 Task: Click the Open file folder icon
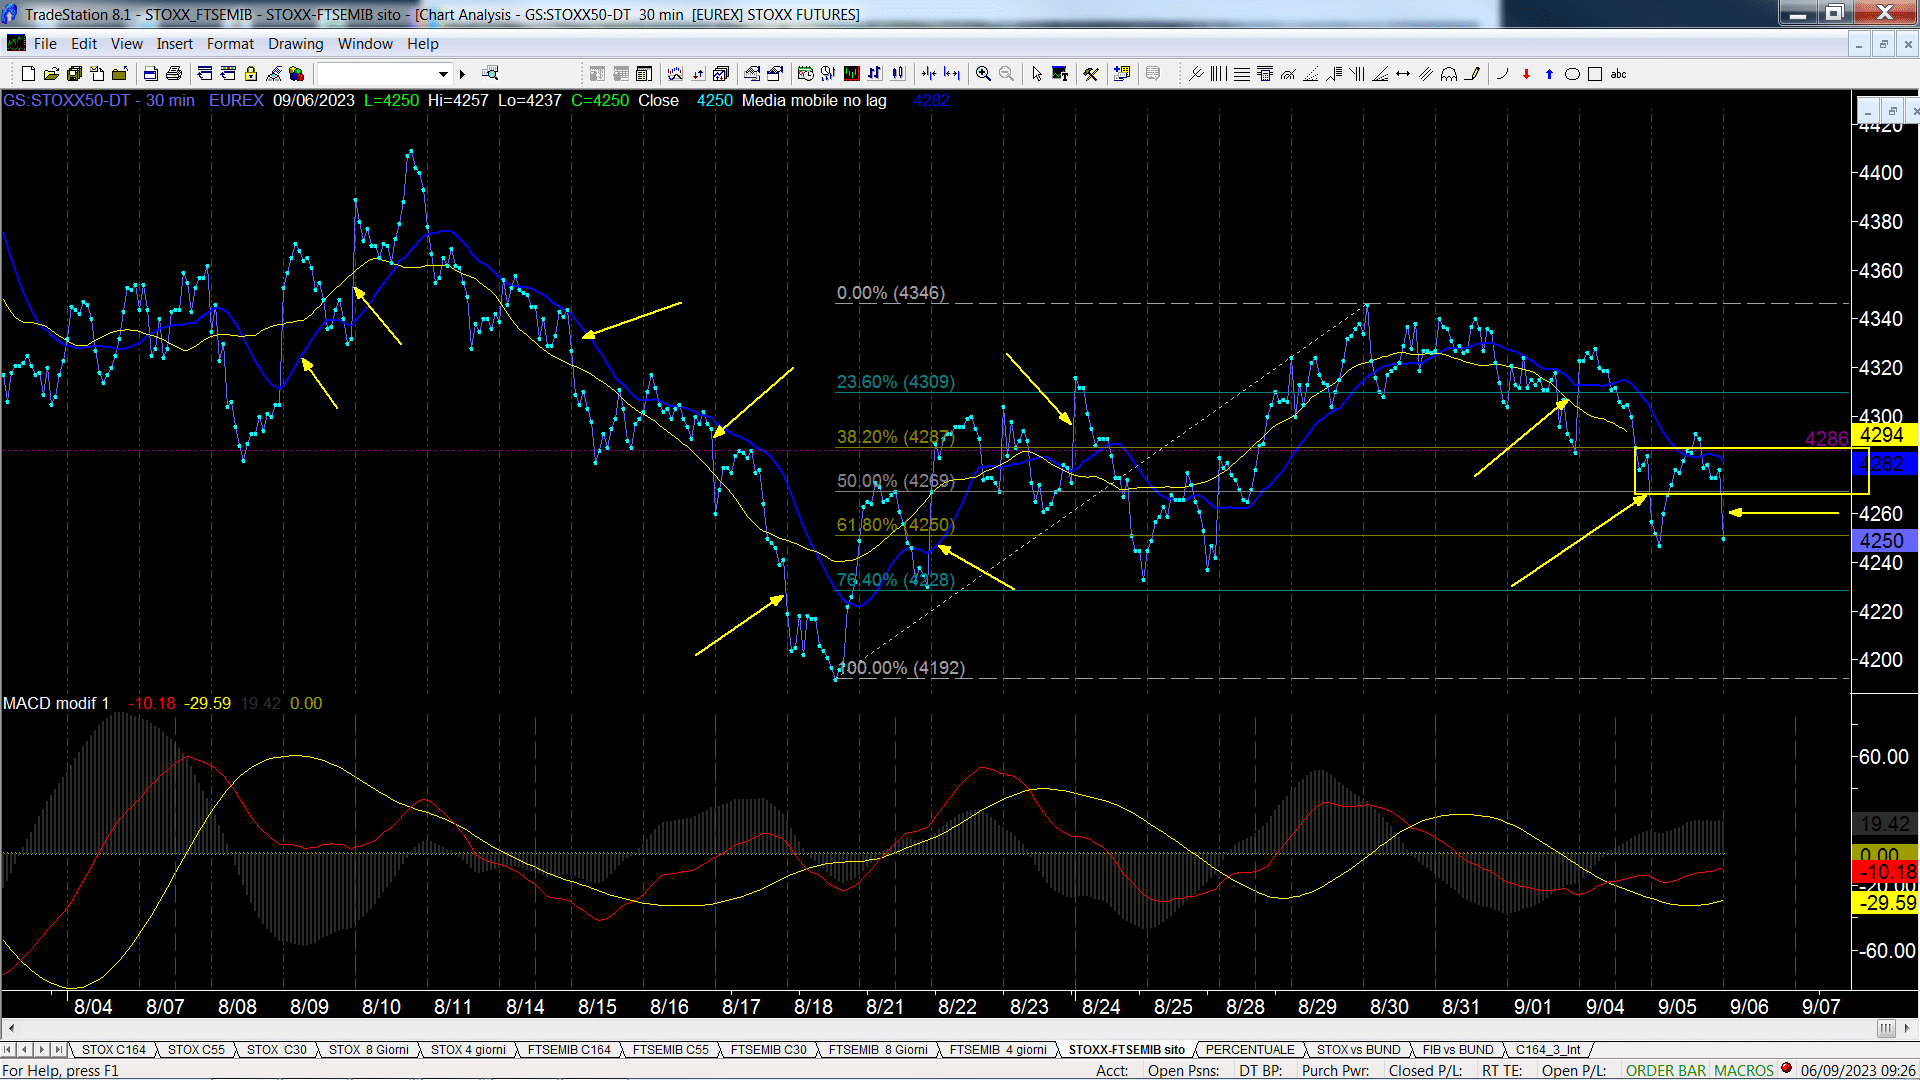51,74
